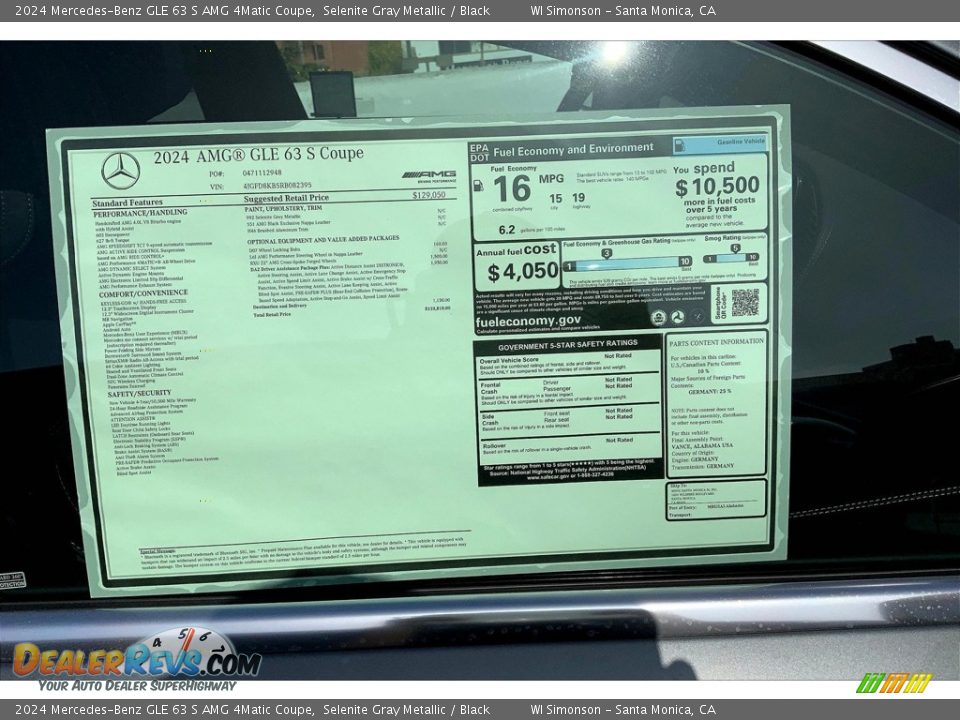The height and width of the screenshot is (720, 960).
Task: Click the Gasoline Vehicle fuel pump icon
Action: tap(678, 145)
